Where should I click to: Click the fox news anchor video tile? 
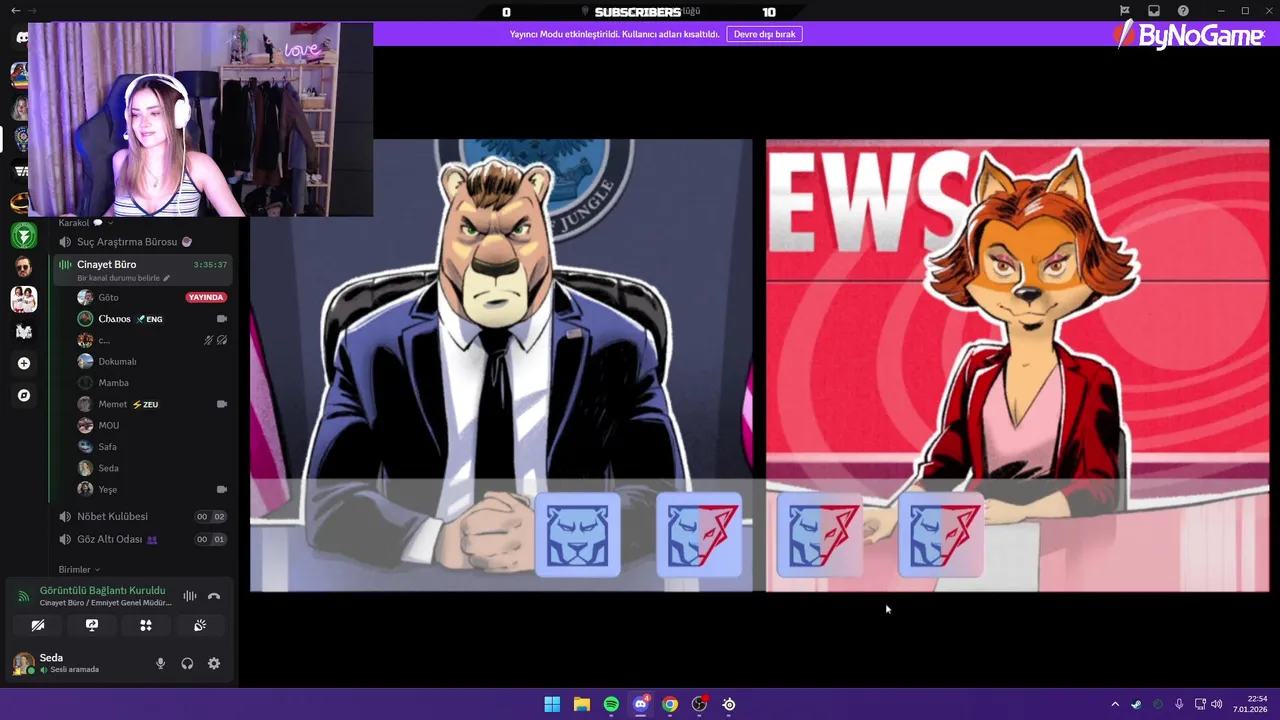click(1017, 365)
